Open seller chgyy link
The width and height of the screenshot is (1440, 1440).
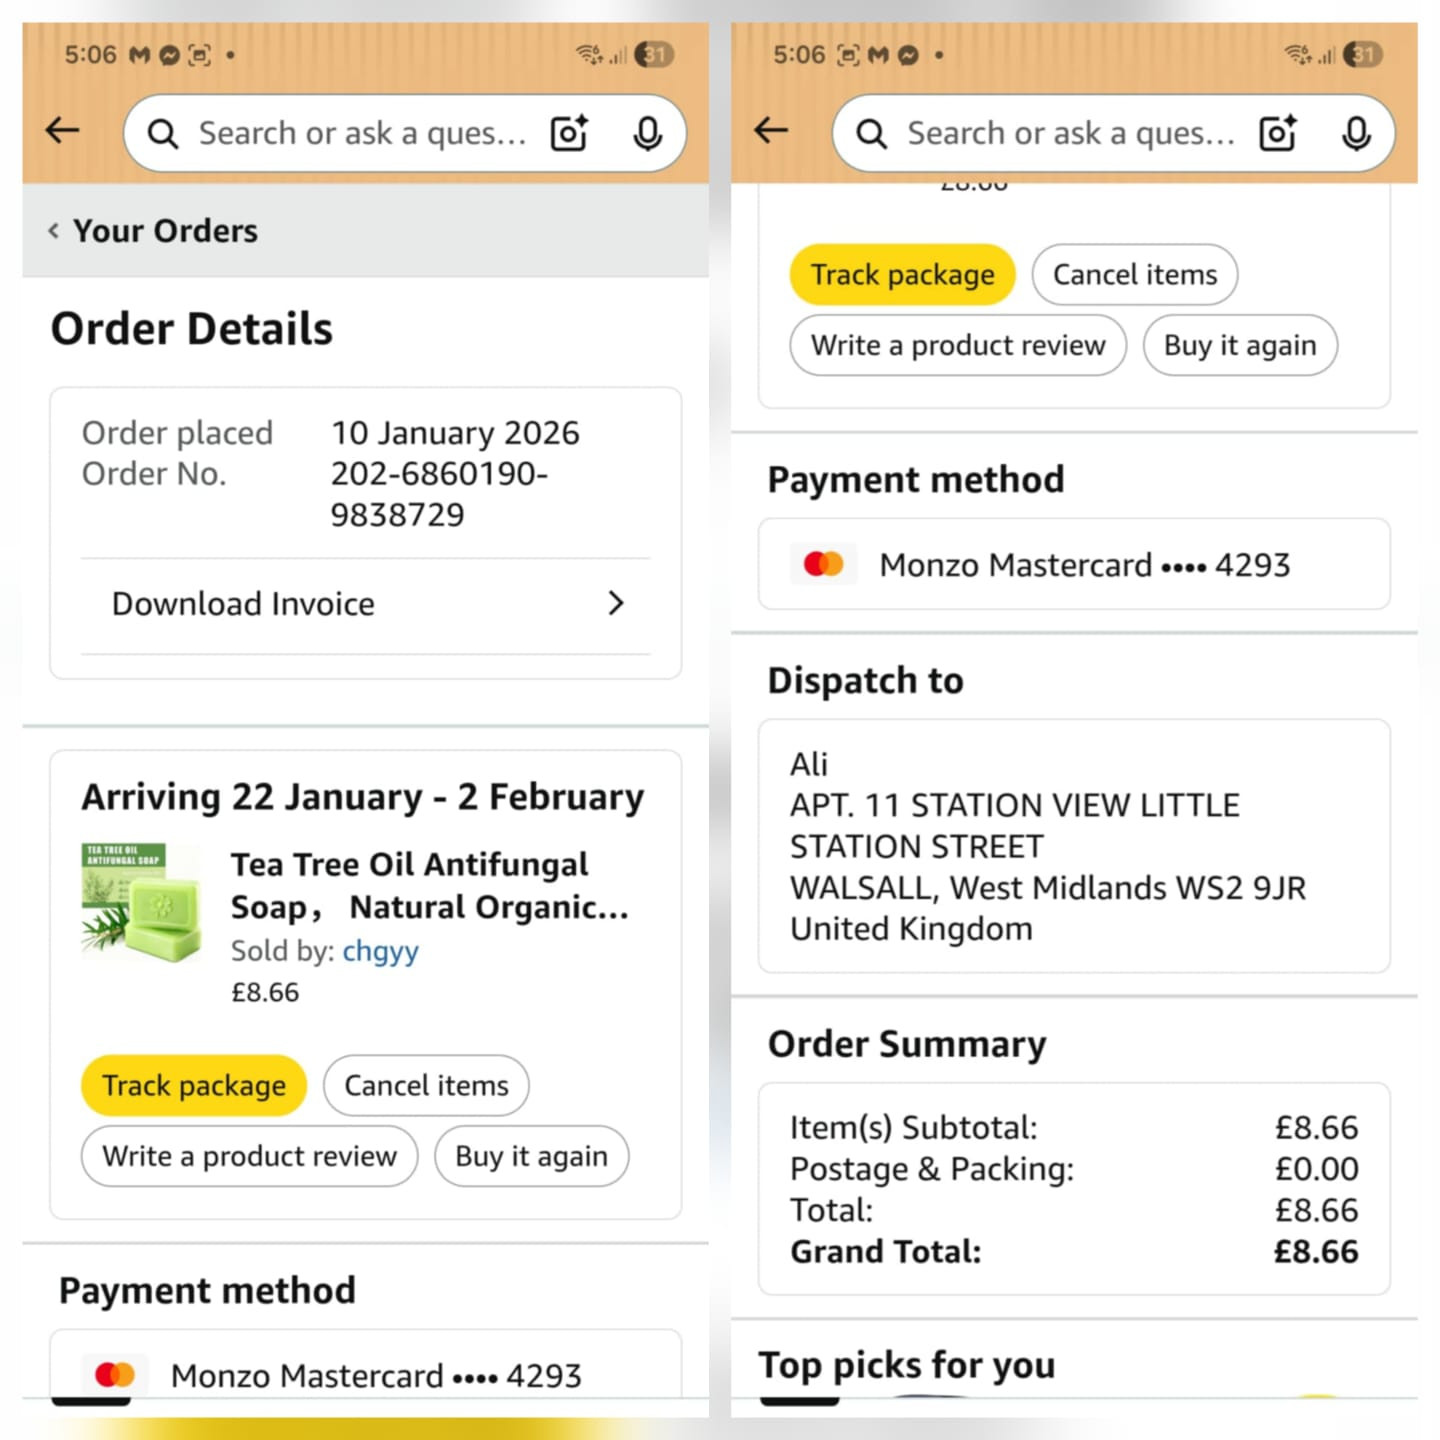tap(380, 951)
